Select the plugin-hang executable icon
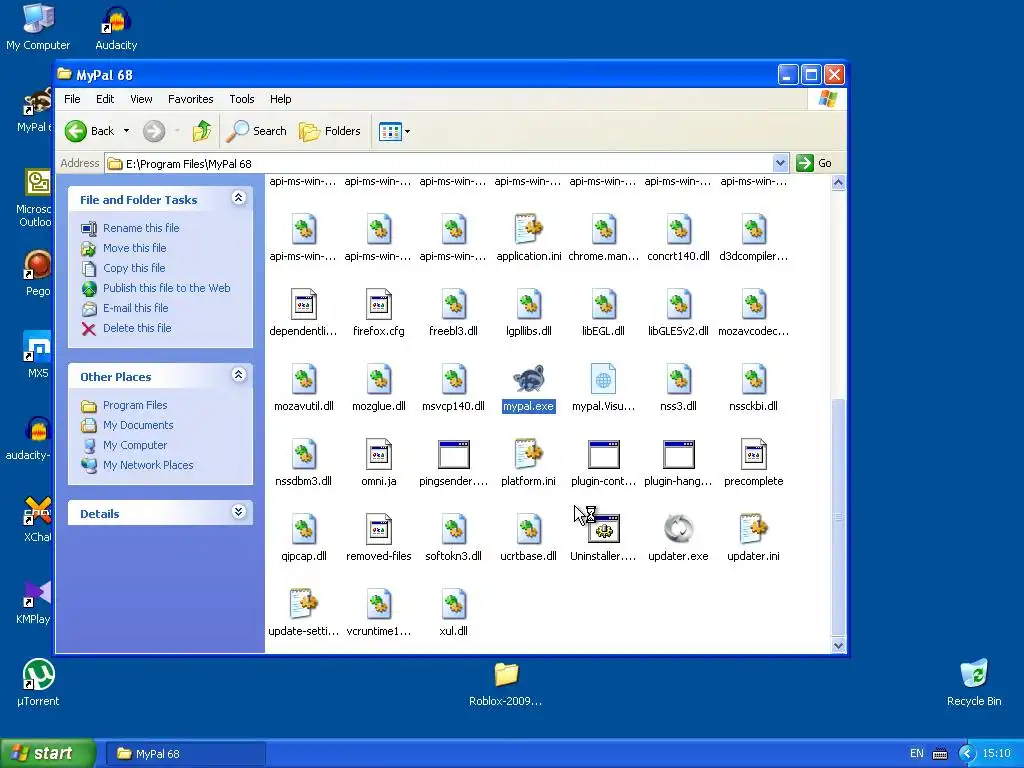Screen dimensions: 1024x768 point(679,455)
